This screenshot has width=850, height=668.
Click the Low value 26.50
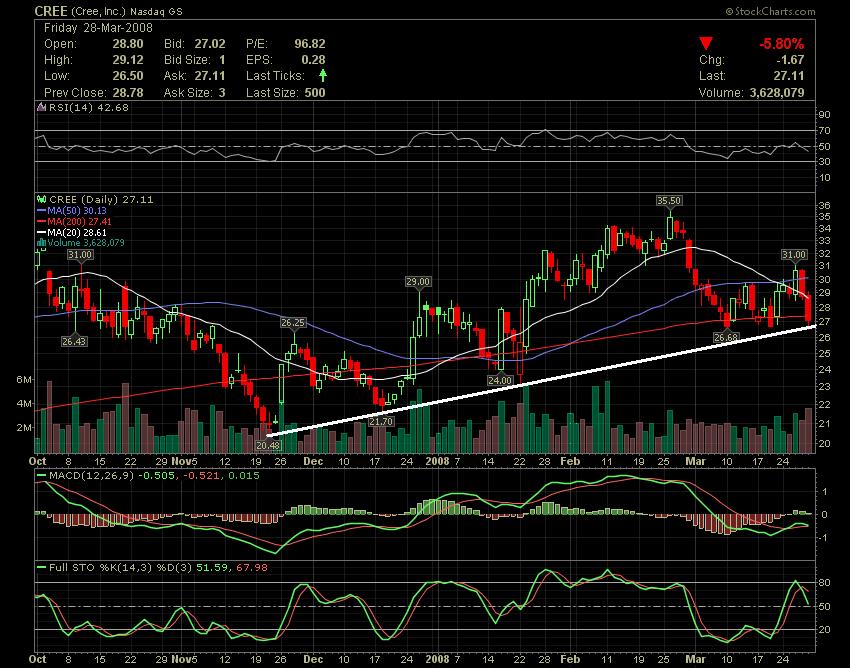click(x=128, y=76)
